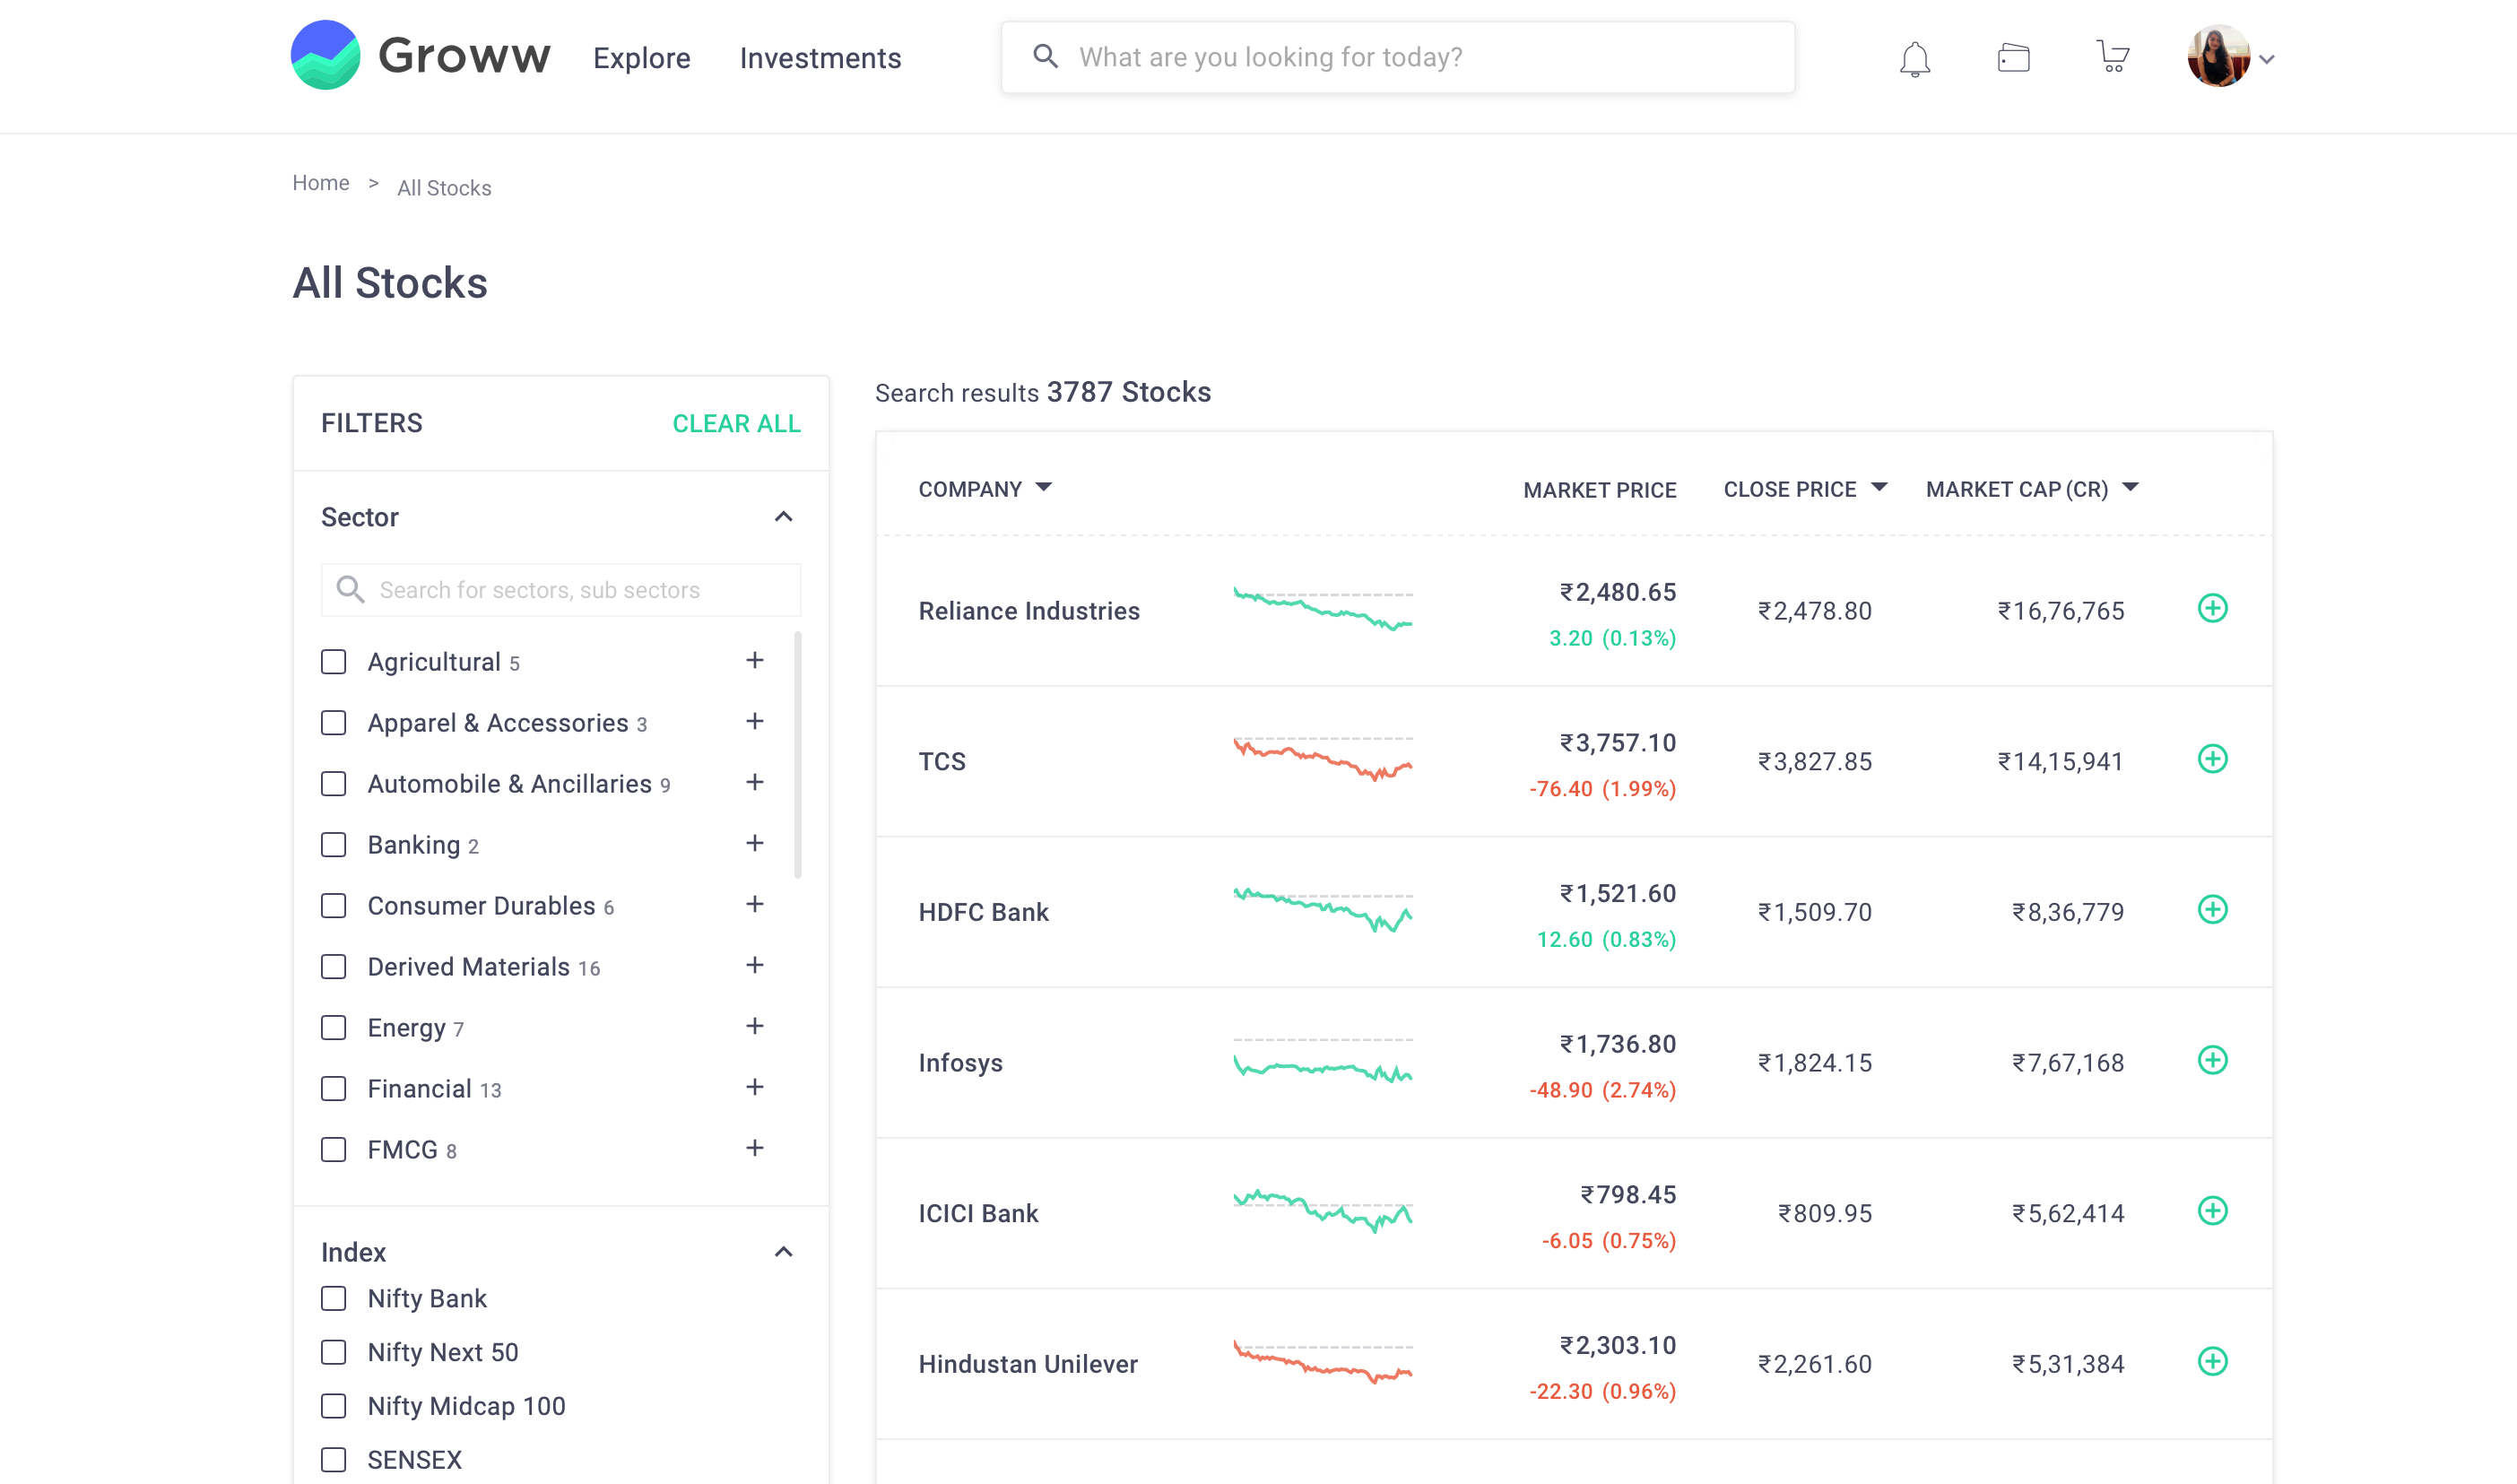This screenshot has height=1484, width=2517.
Task: Go to Home breadcrumb link
Action: [x=321, y=183]
